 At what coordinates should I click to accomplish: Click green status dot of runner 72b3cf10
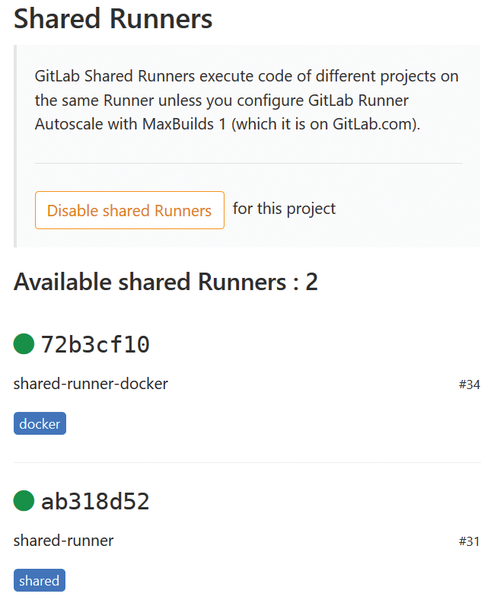pyautogui.click(x=24, y=344)
